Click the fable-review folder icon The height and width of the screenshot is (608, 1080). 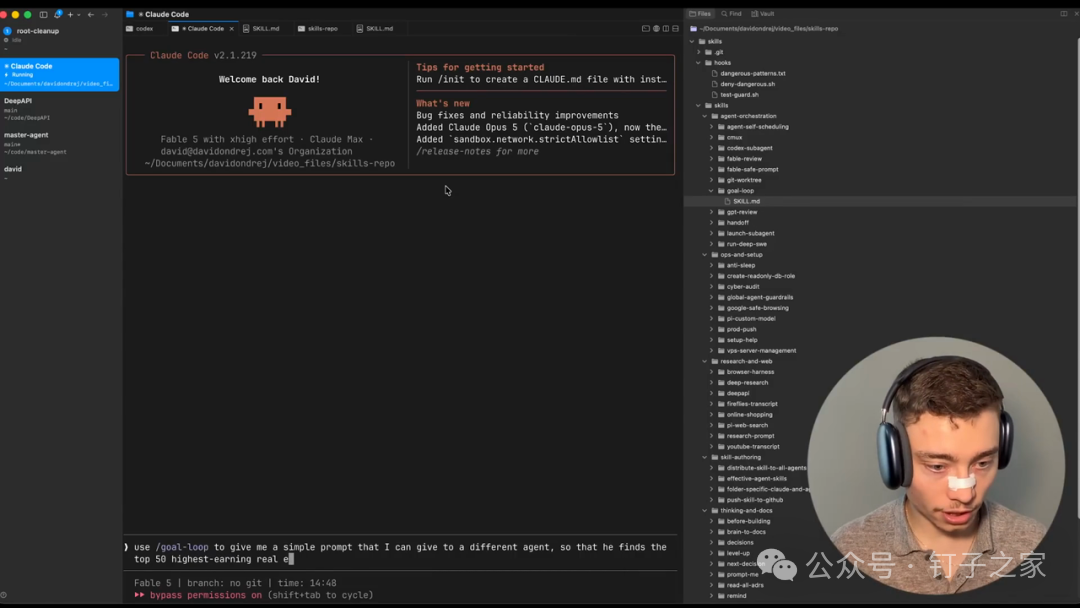coord(721,159)
